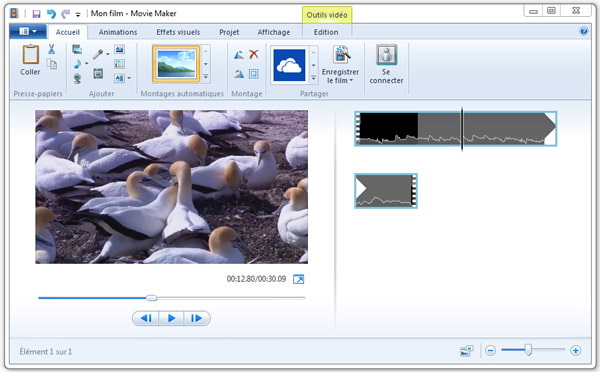Redo action in title bar
Viewport: 600px width, 372px height.
pos(65,14)
